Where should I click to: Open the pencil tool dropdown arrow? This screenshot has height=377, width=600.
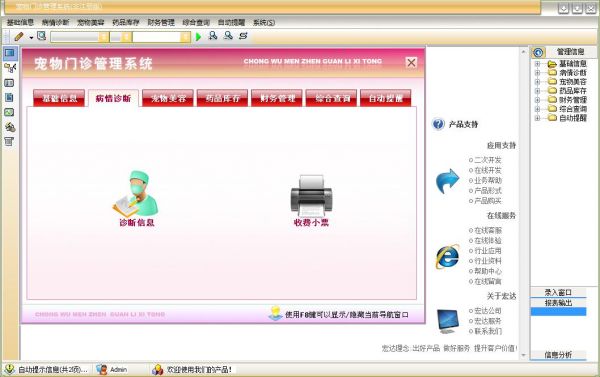pos(31,38)
